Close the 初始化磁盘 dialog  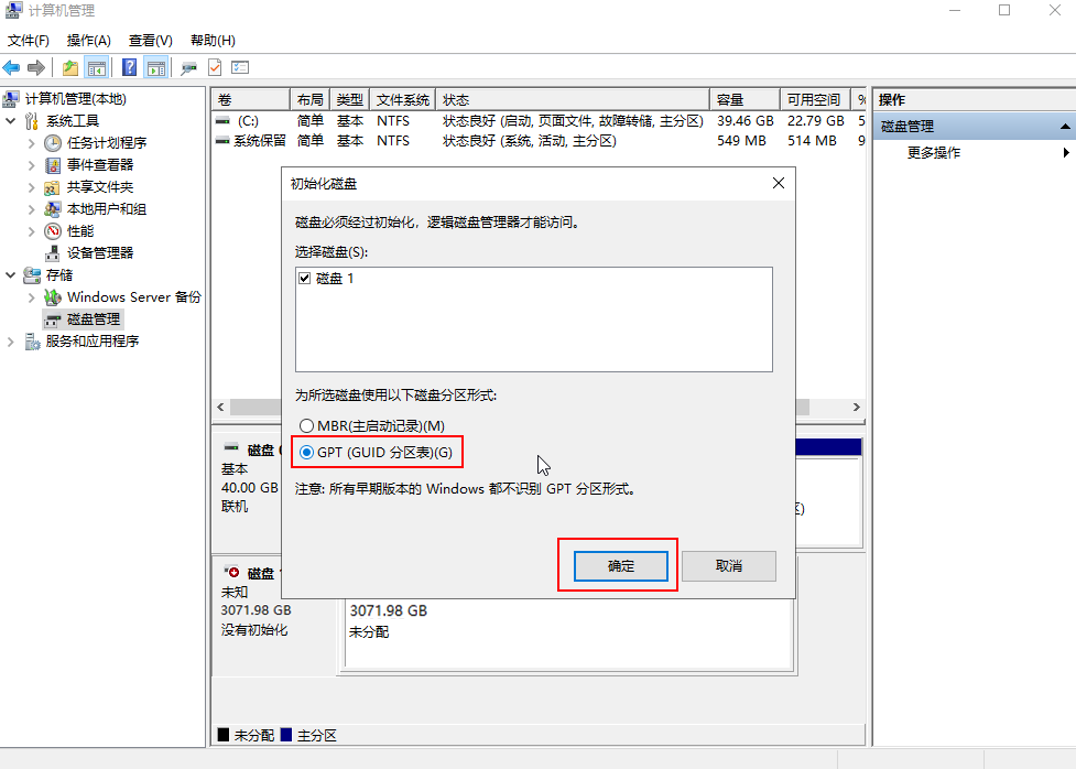778,183
